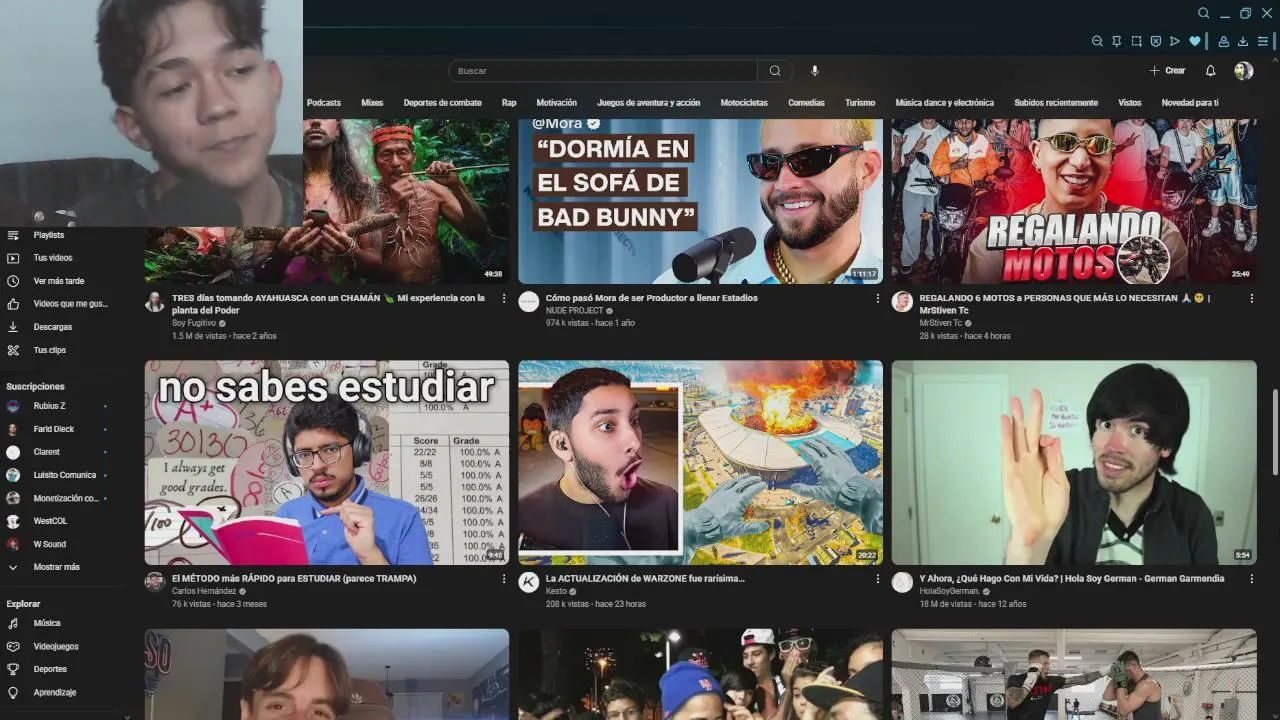Start voice search with microphone icon

click(815, 71)
